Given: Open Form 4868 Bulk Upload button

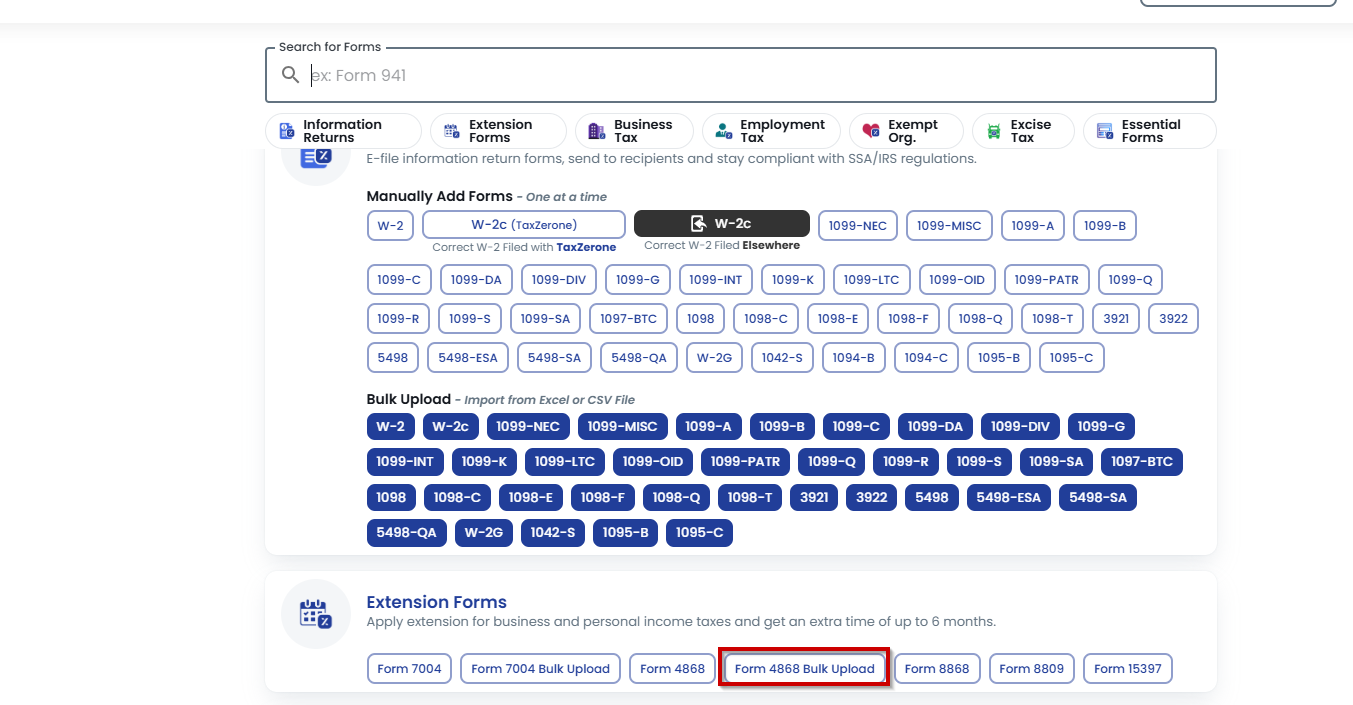Looking at the screenshot, I should click(x=804, y=668).
